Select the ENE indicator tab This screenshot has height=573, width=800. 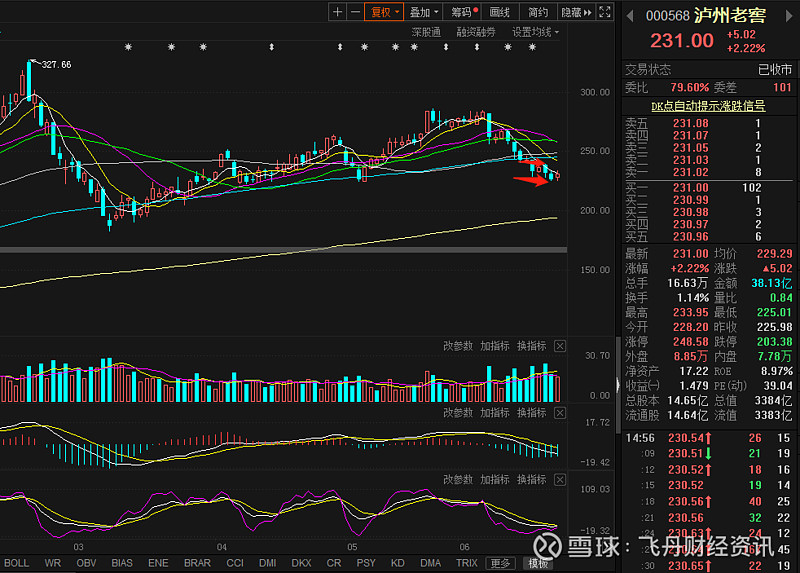[158, 563]
